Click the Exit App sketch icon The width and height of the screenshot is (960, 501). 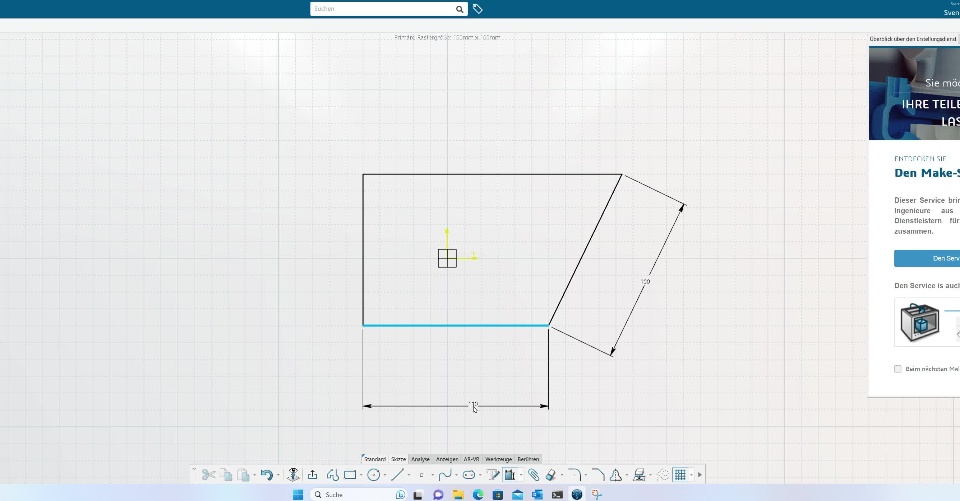pyautogui.click(x=293, y=475)
